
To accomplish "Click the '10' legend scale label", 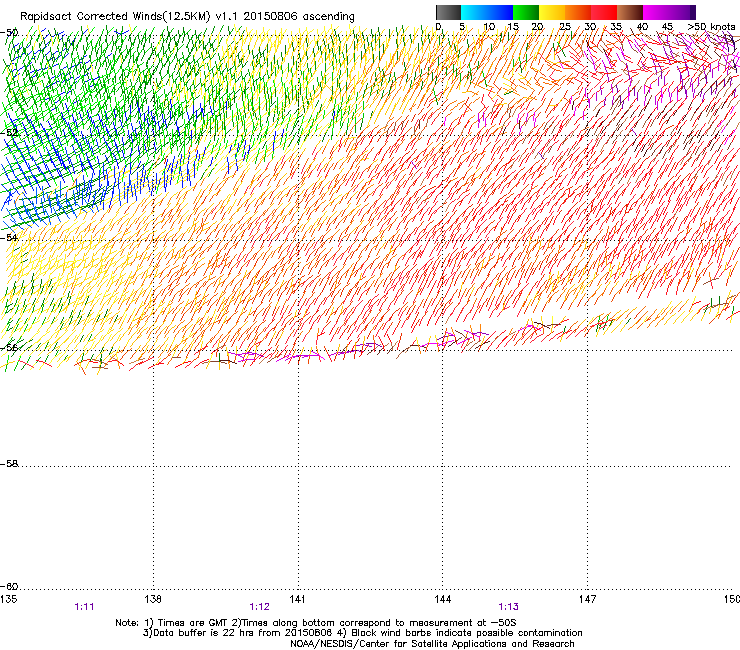I will tap(489, 27).
